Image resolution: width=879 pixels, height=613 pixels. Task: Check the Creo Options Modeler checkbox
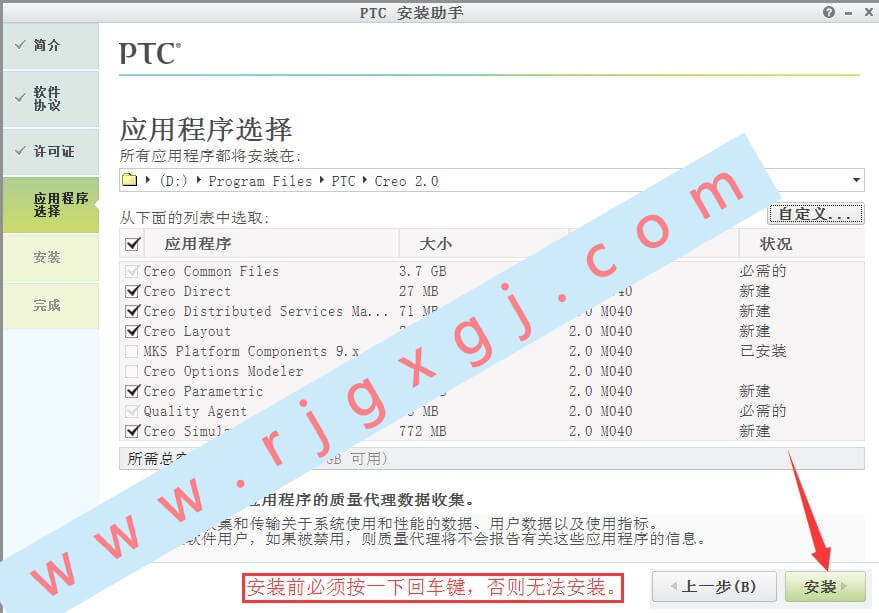[x=132, y=371]
